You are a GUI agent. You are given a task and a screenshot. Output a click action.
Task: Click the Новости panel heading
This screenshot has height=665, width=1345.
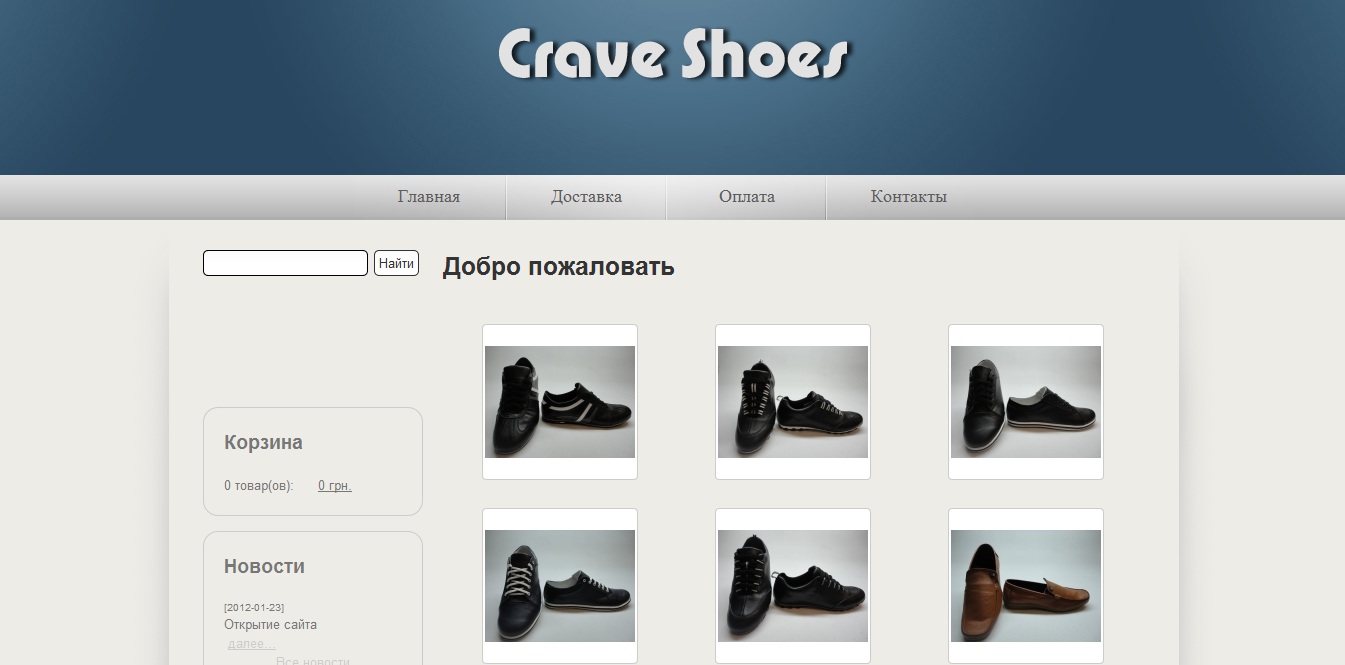(x=263, y=566)
